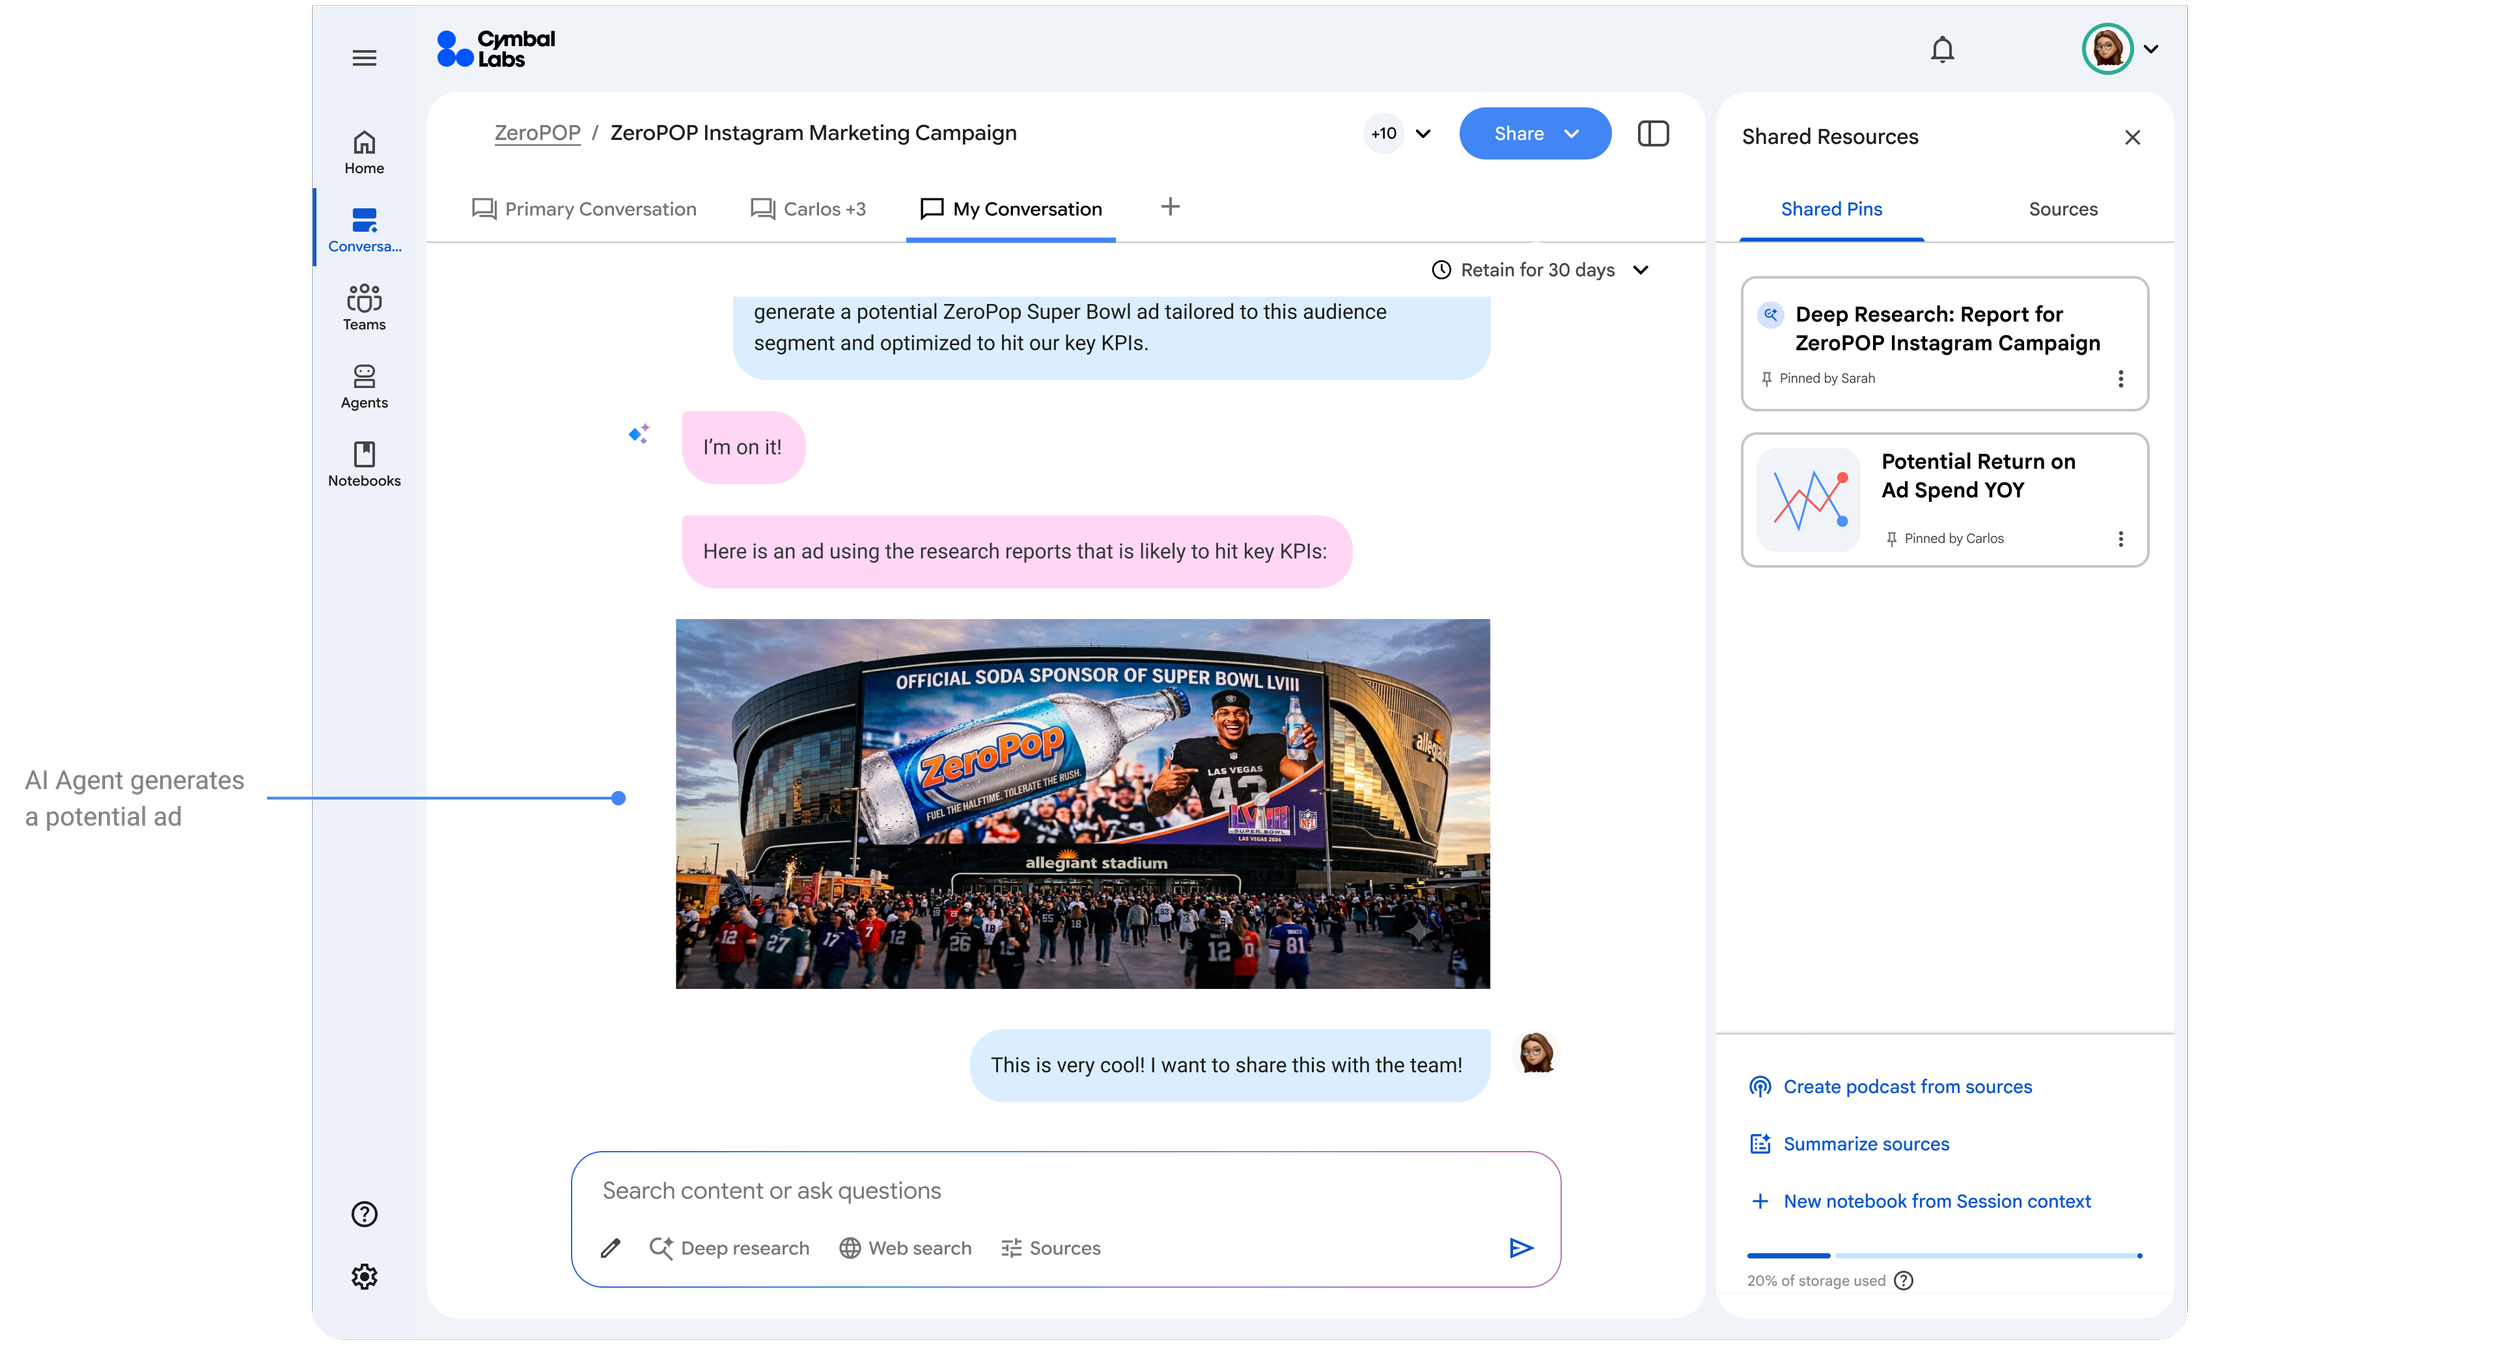Click 'This is very cool!' message bubble
The width and height of the screenshot is (2500, 1345).
[x=1230, y=1066]
